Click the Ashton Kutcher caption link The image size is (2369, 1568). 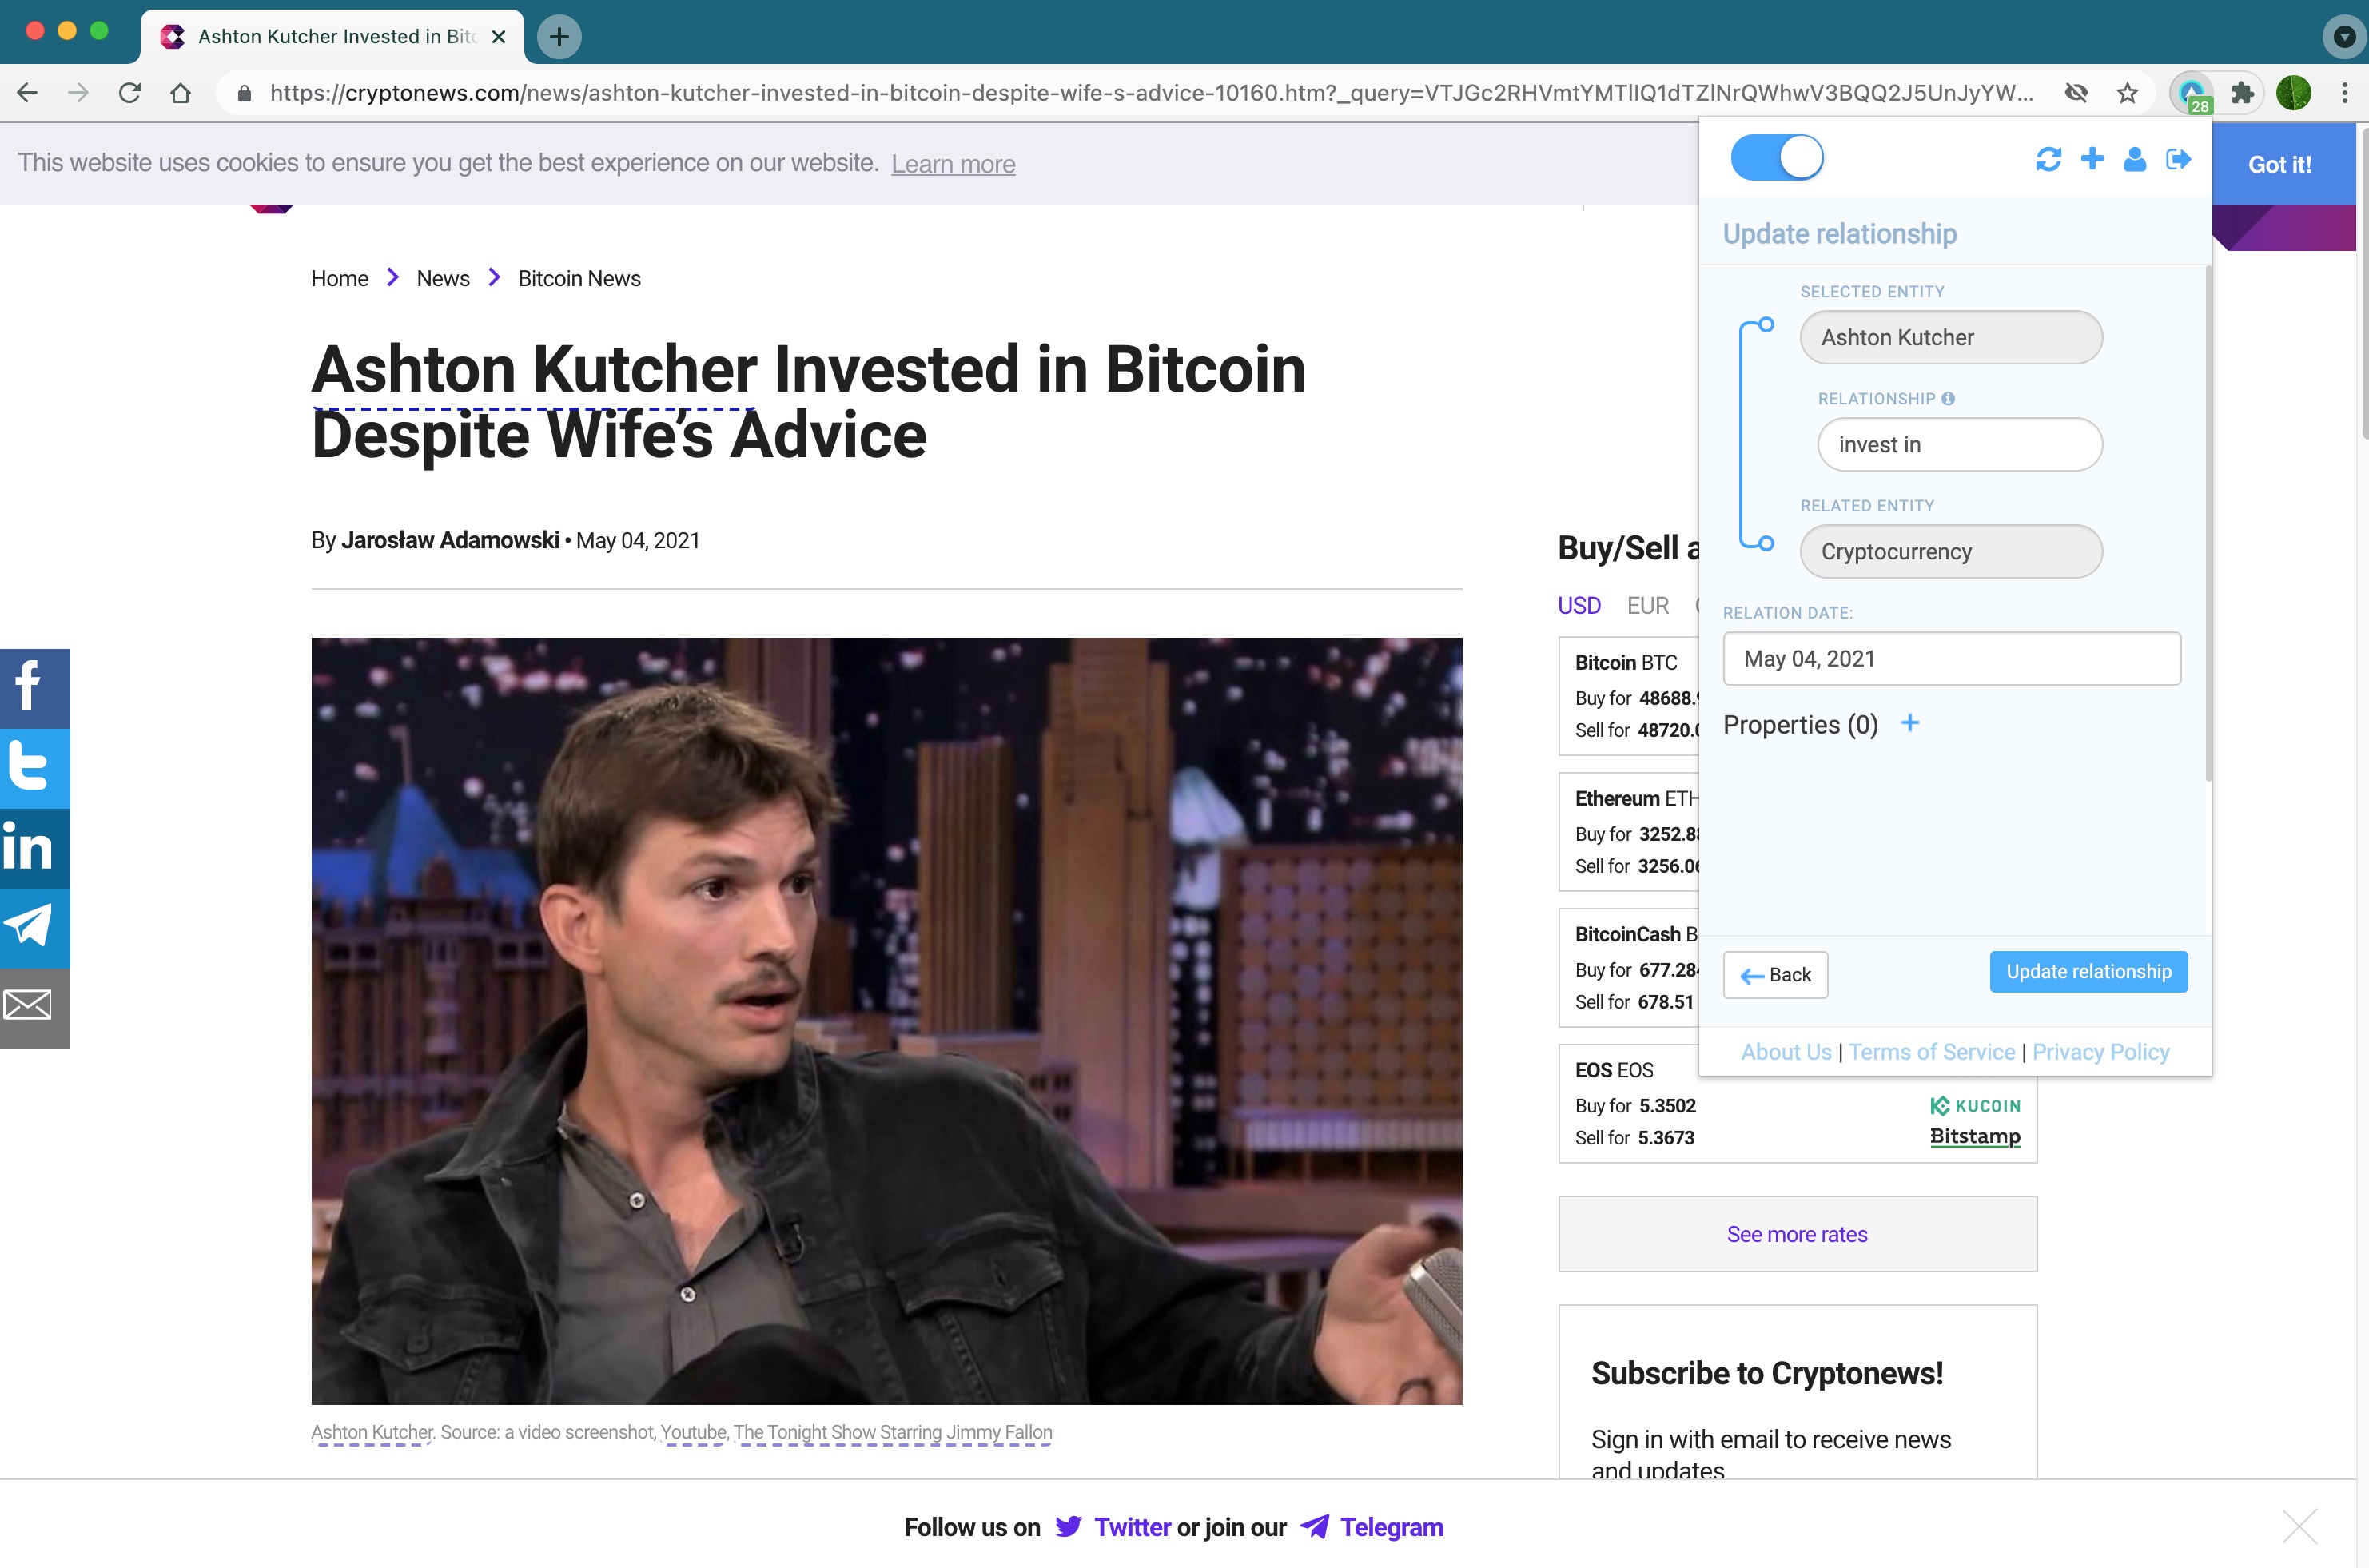point(372,1432)
